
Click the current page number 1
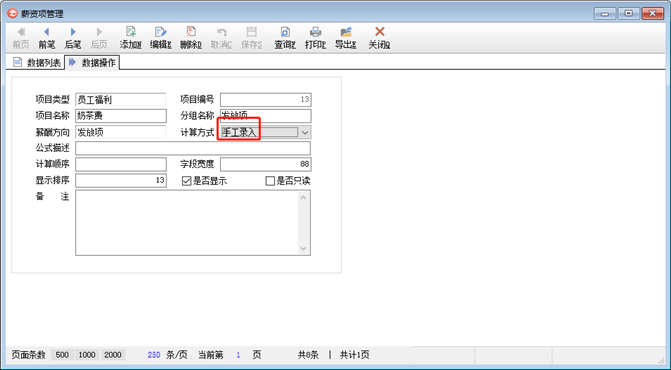click(238, 355)
